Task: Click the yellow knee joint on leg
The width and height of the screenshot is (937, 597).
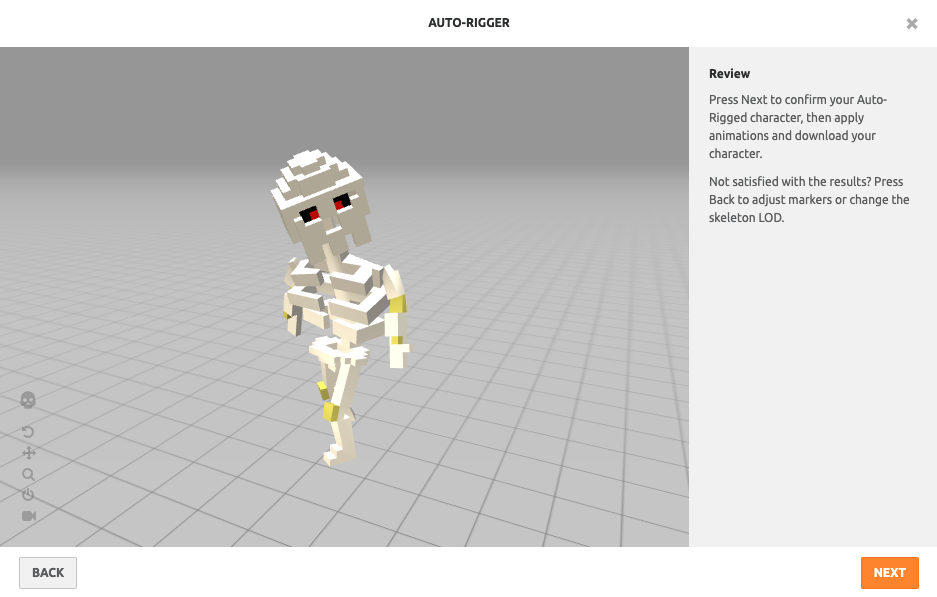Action: click(329, 411)
